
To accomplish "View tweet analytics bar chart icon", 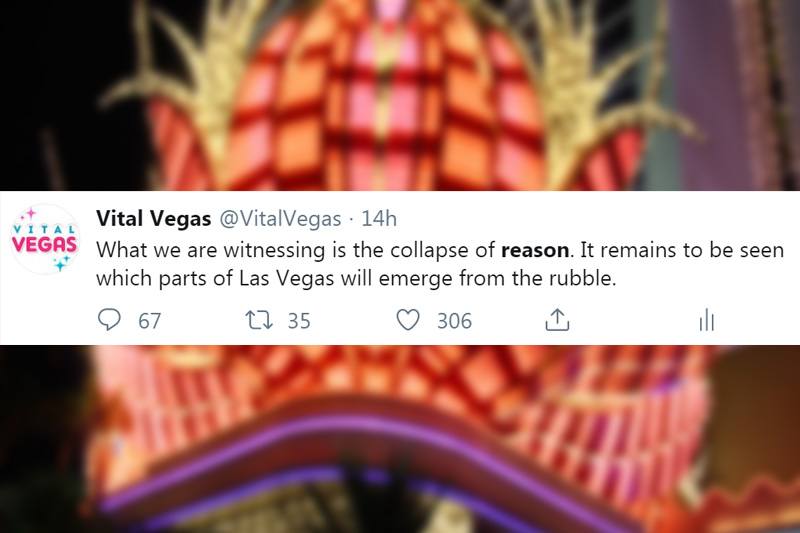I will coord(707,320).
